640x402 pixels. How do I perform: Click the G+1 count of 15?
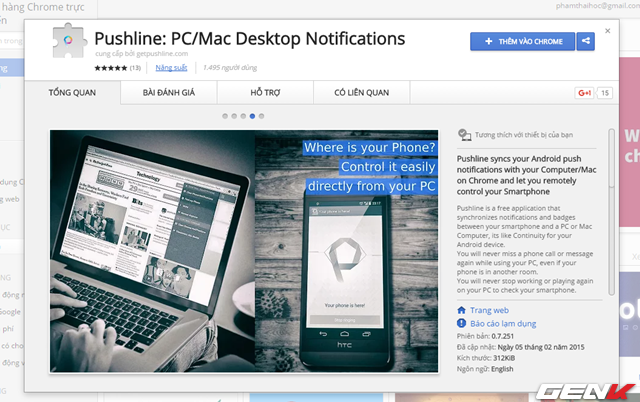click(604, 93)
